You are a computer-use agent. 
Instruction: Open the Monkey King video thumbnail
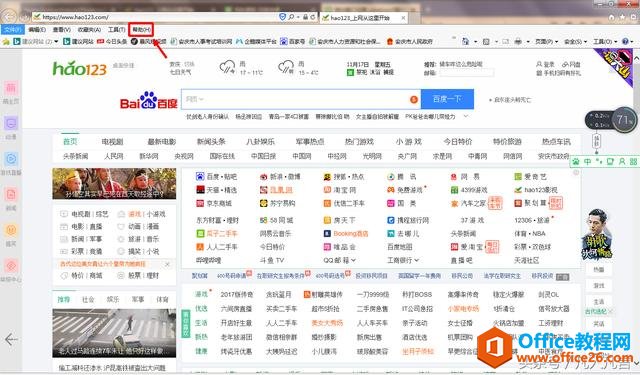(x=114, y=184)
